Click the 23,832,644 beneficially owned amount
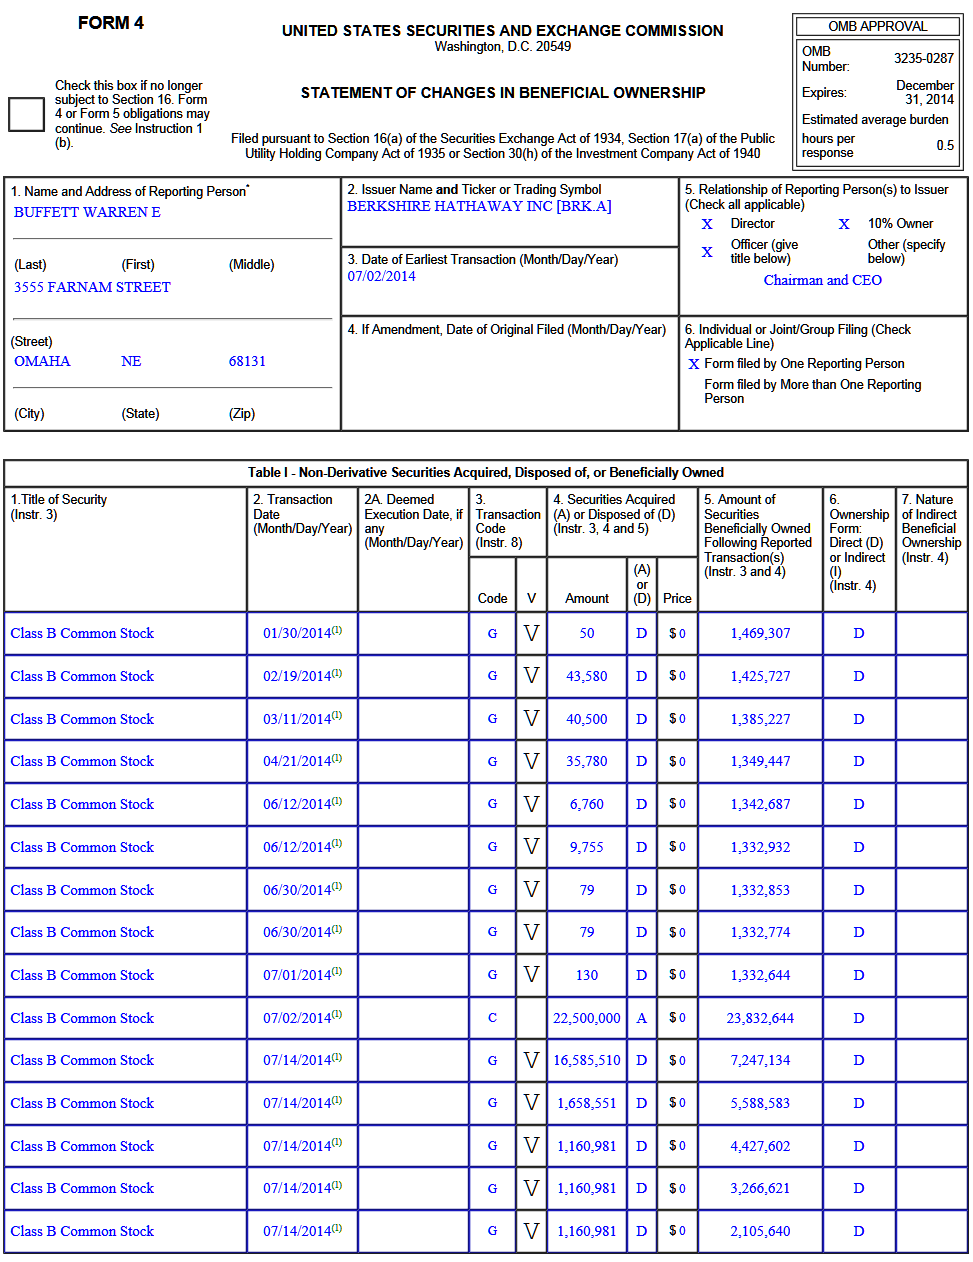This screenshot has height=1262, width=973. click(x=760, y=1018)
